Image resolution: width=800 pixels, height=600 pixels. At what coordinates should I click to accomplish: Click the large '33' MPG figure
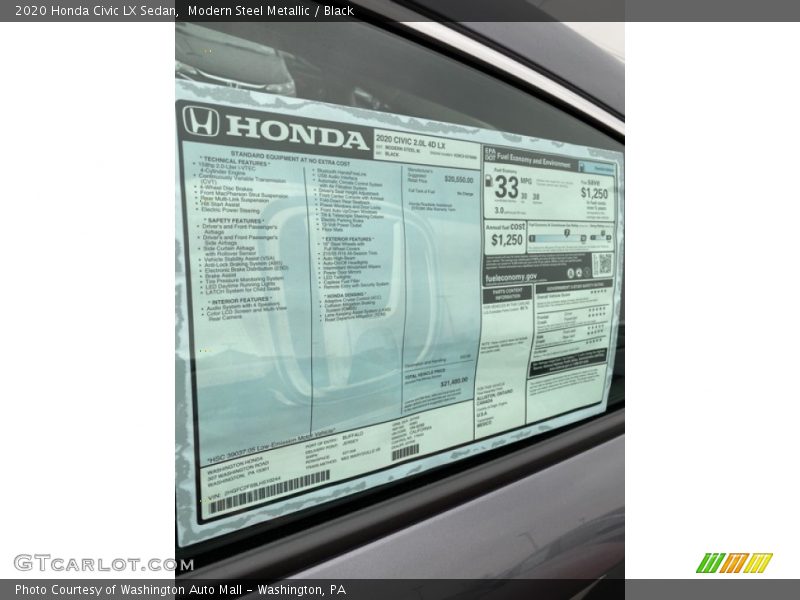pyautogui.click(x=507, y=187)
